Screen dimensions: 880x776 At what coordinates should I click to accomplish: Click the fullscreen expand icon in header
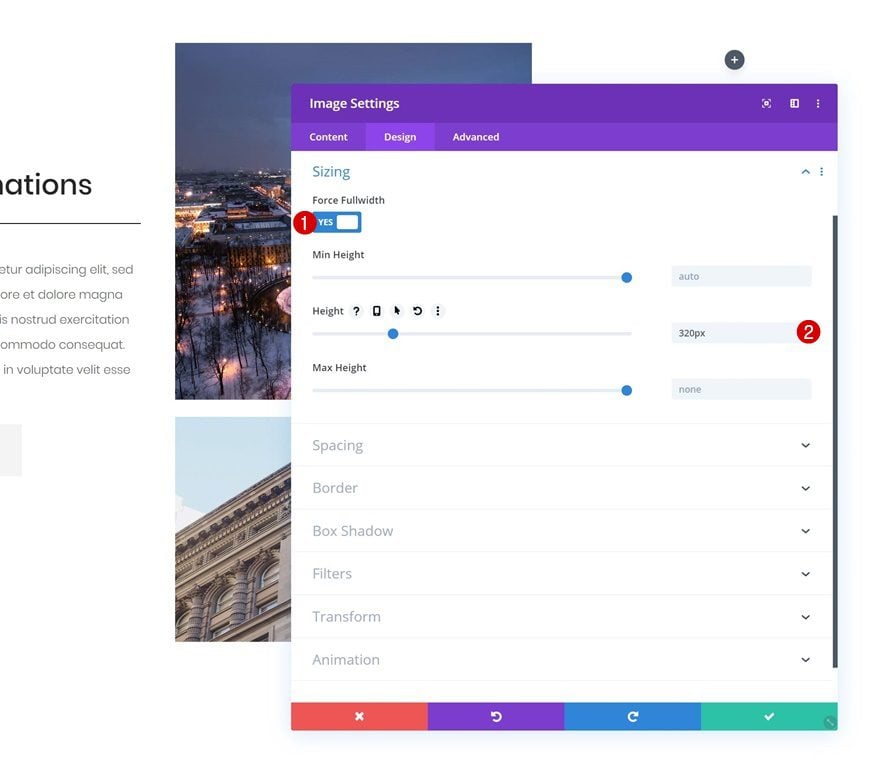tap(766, 103)
